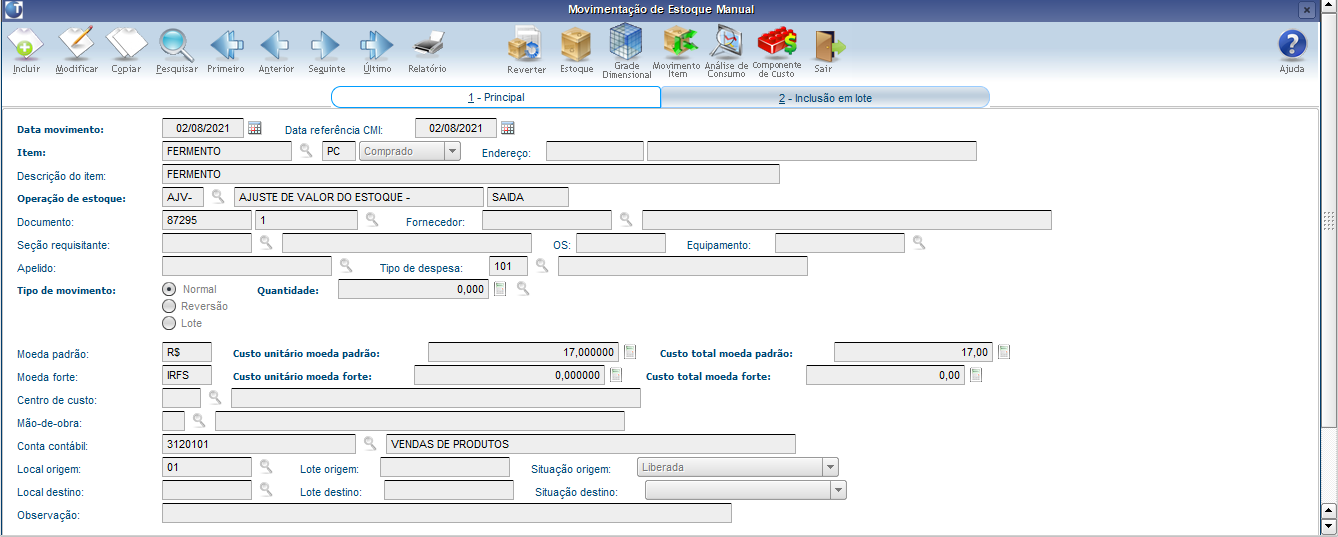Image resolution: width=1338 pixels, height=537 pixels.
Task: Open calculator icon next to Quantidade
Action: coord(501,289)
